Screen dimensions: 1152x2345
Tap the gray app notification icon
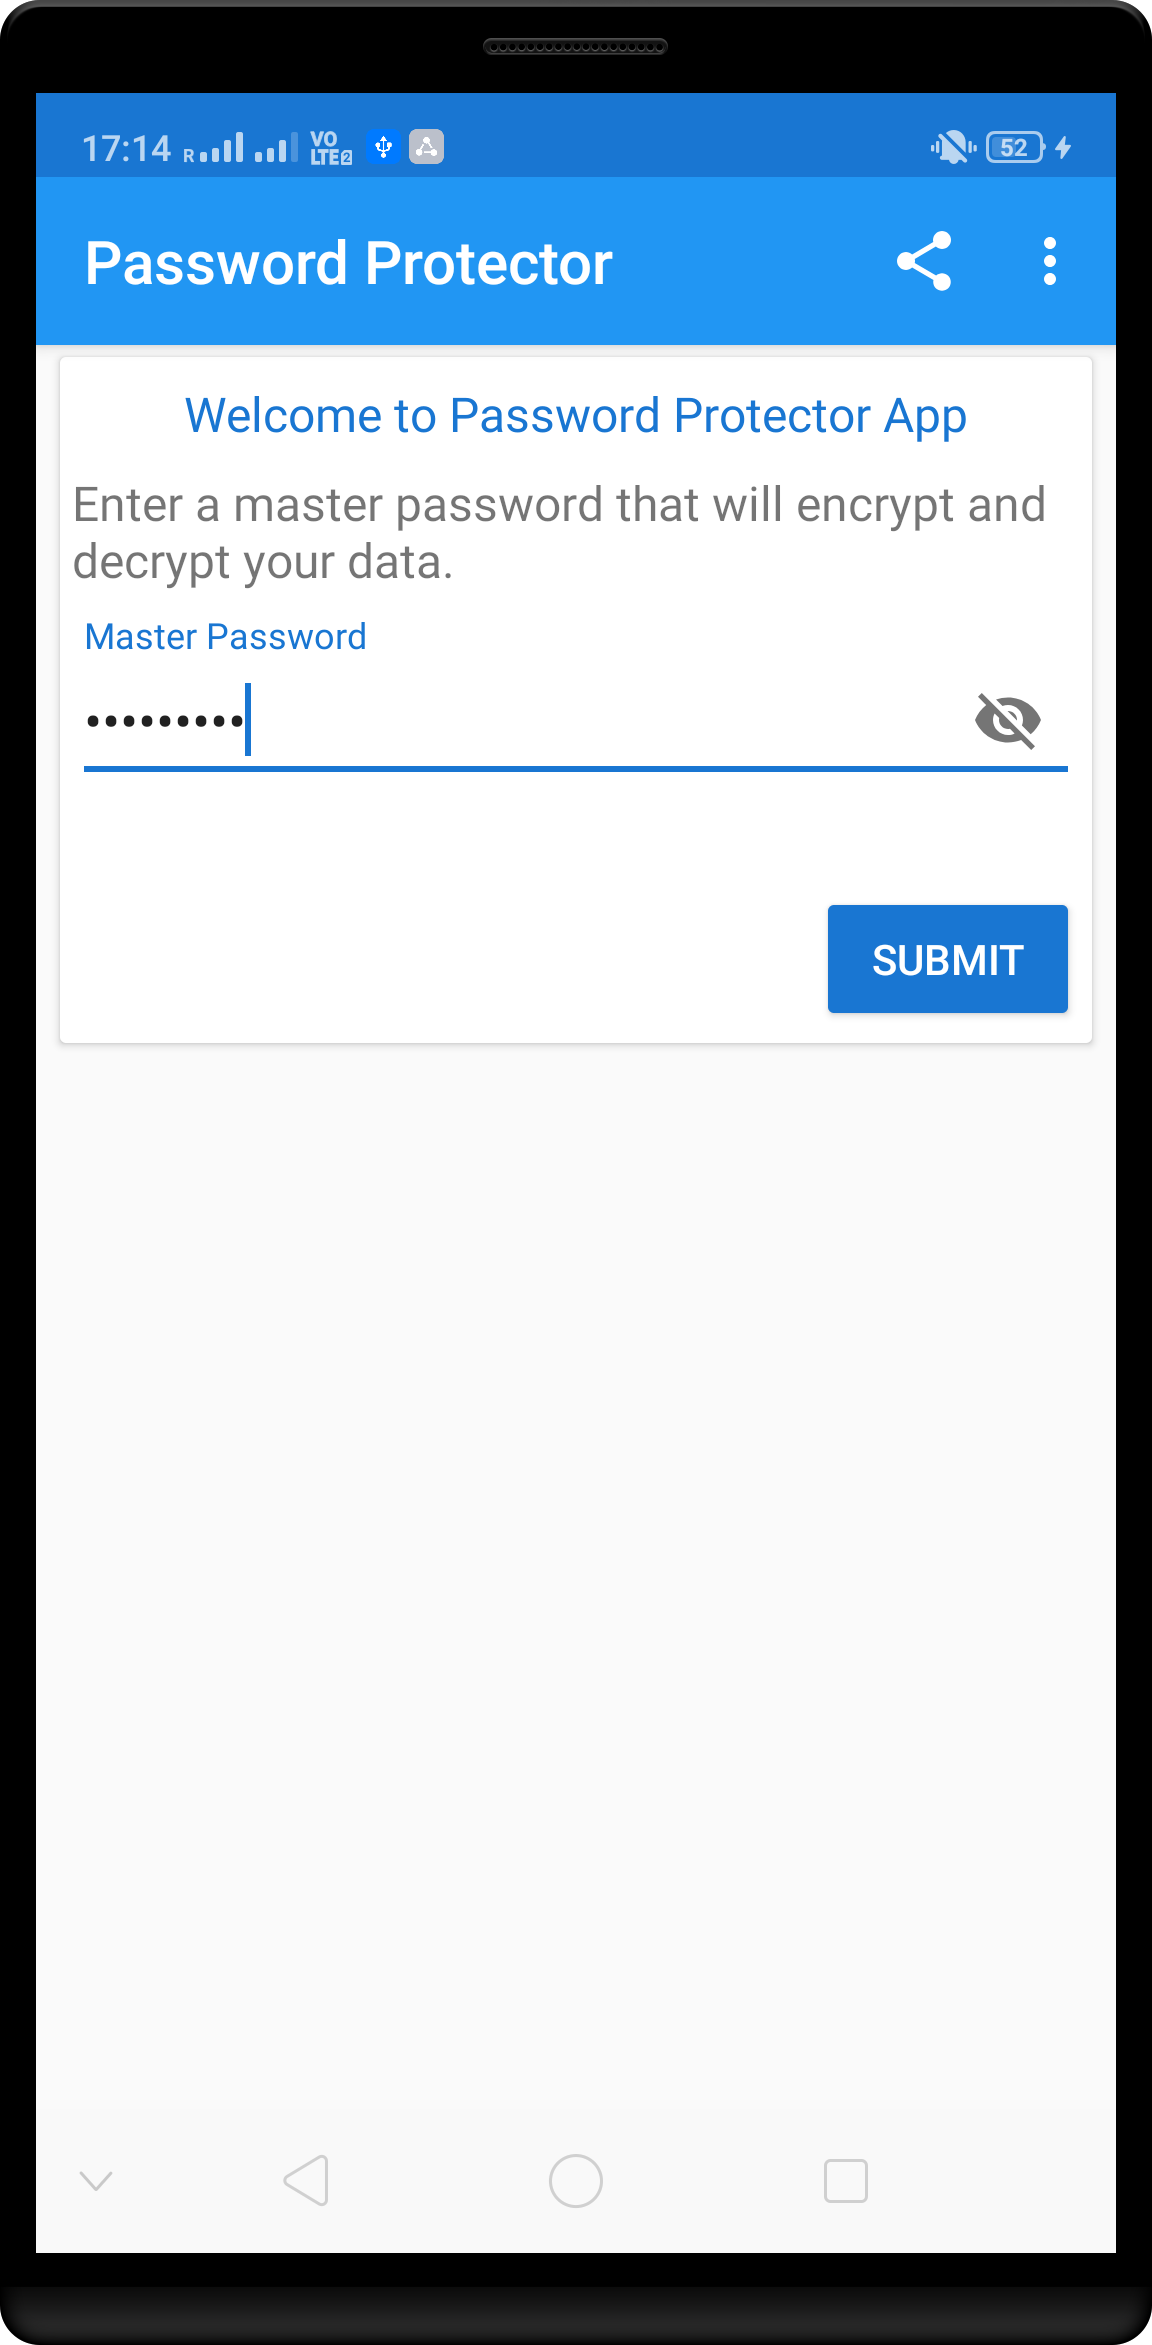(x=427, y=148)
